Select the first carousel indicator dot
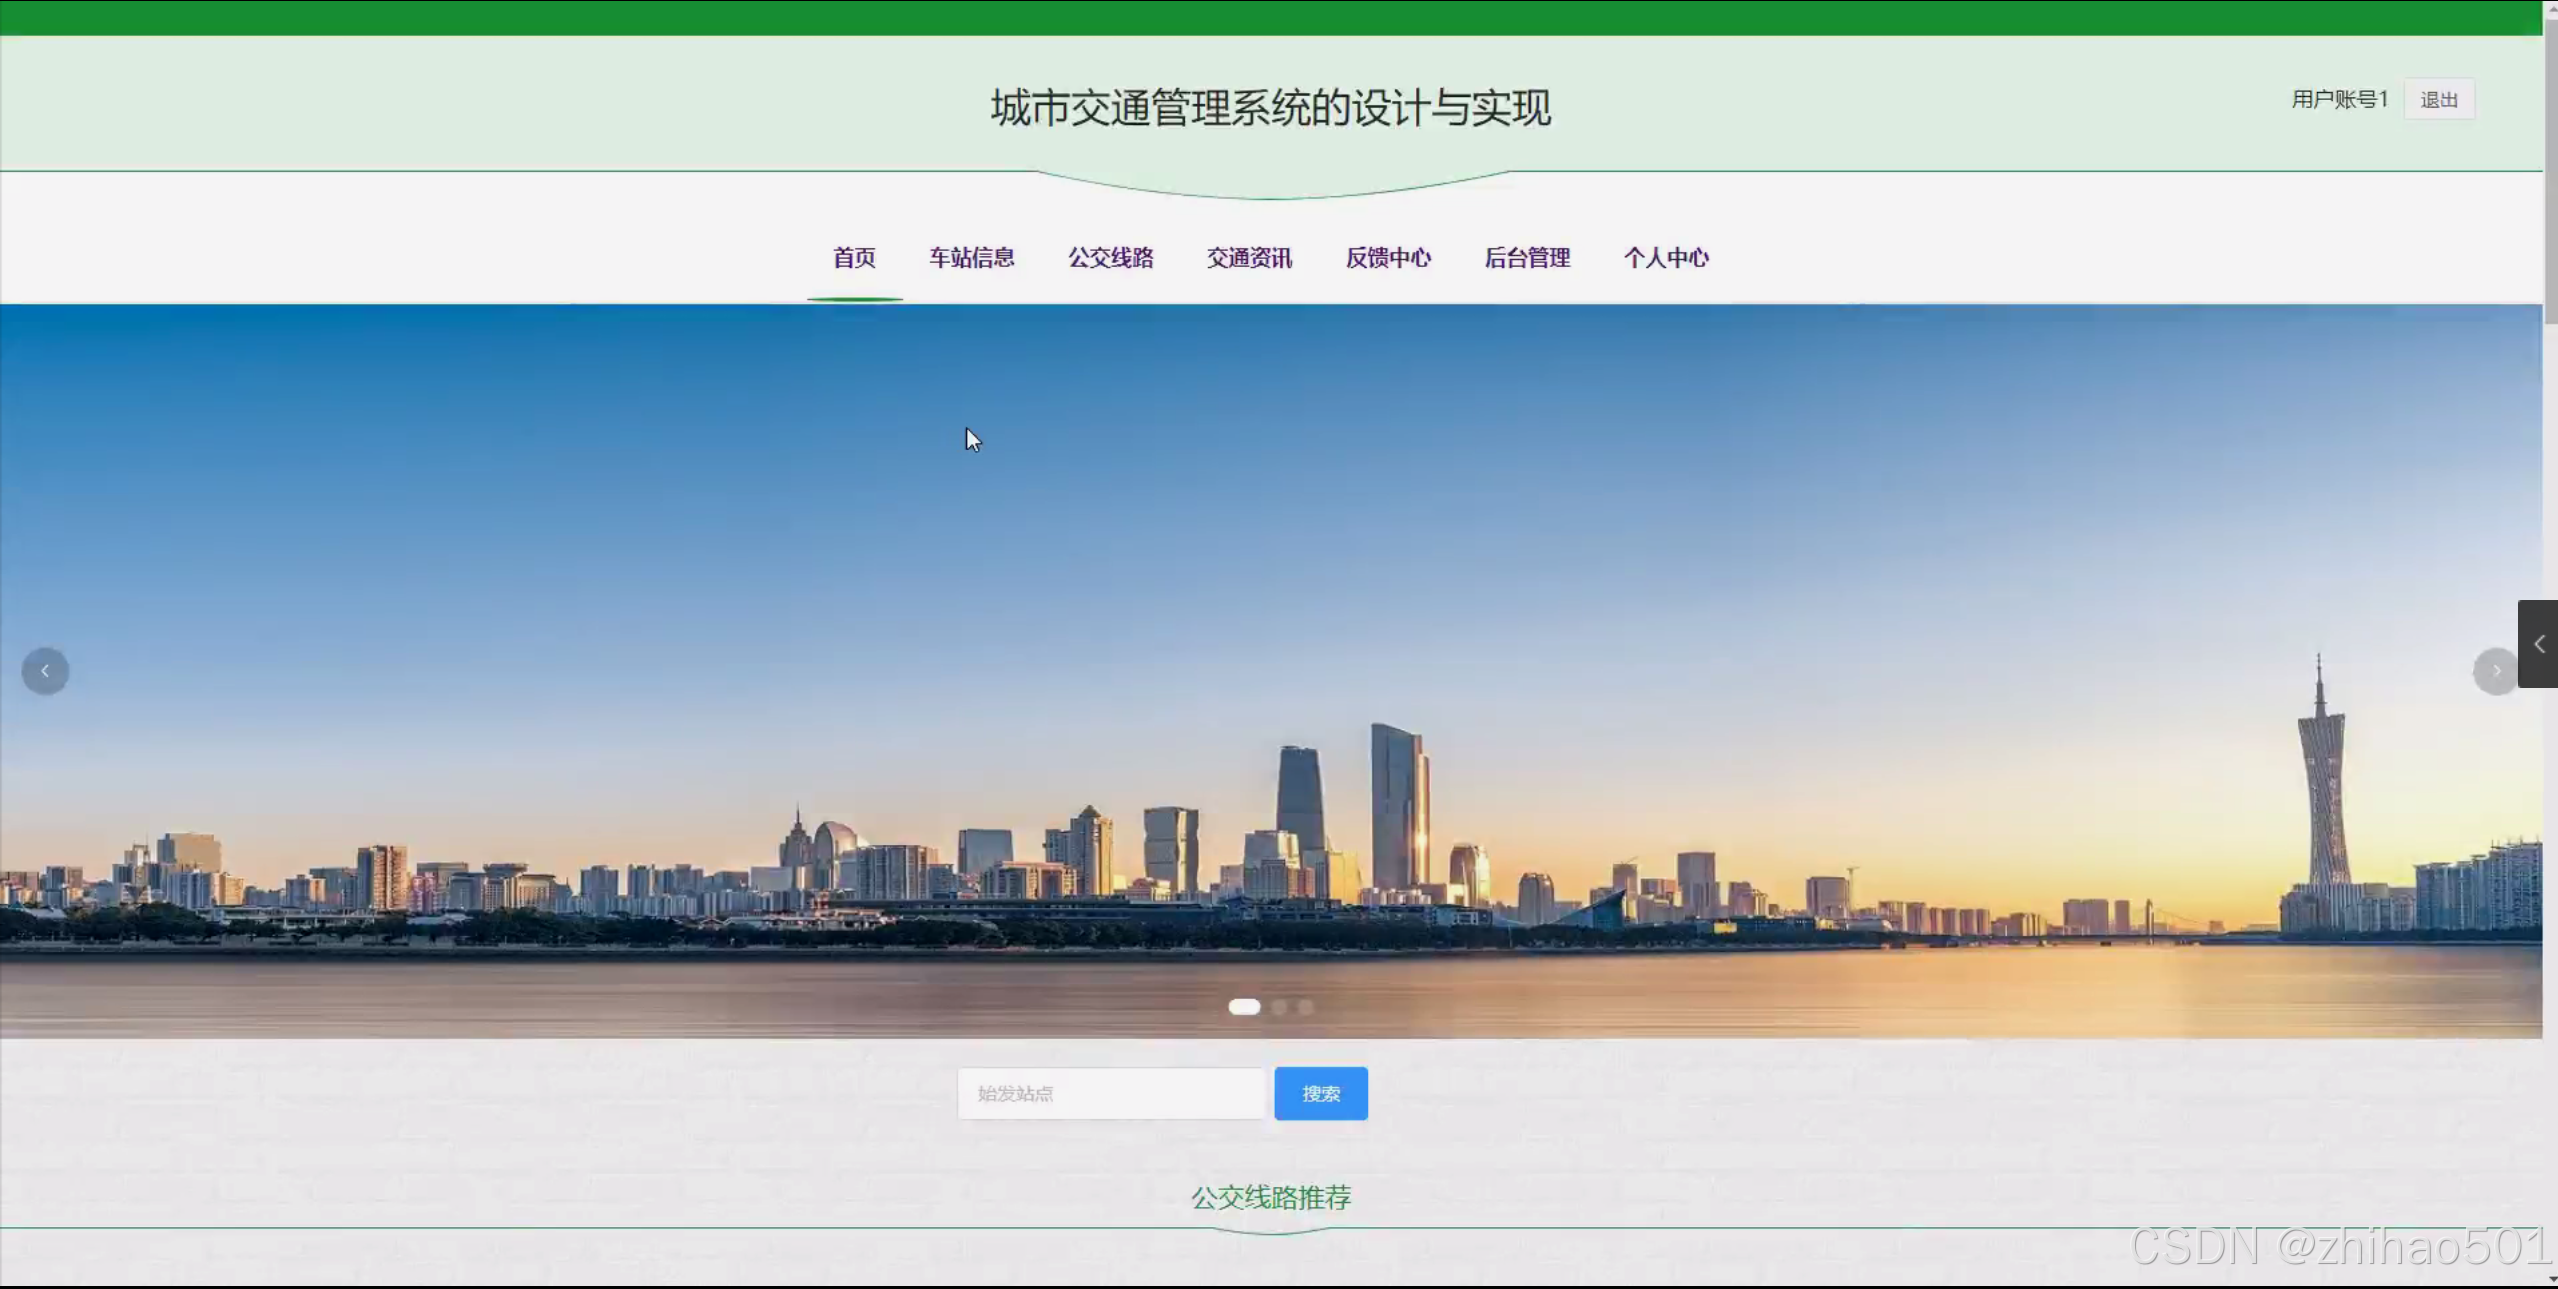Viewport: 2558px width, 1289px height. (1244, 1007)
